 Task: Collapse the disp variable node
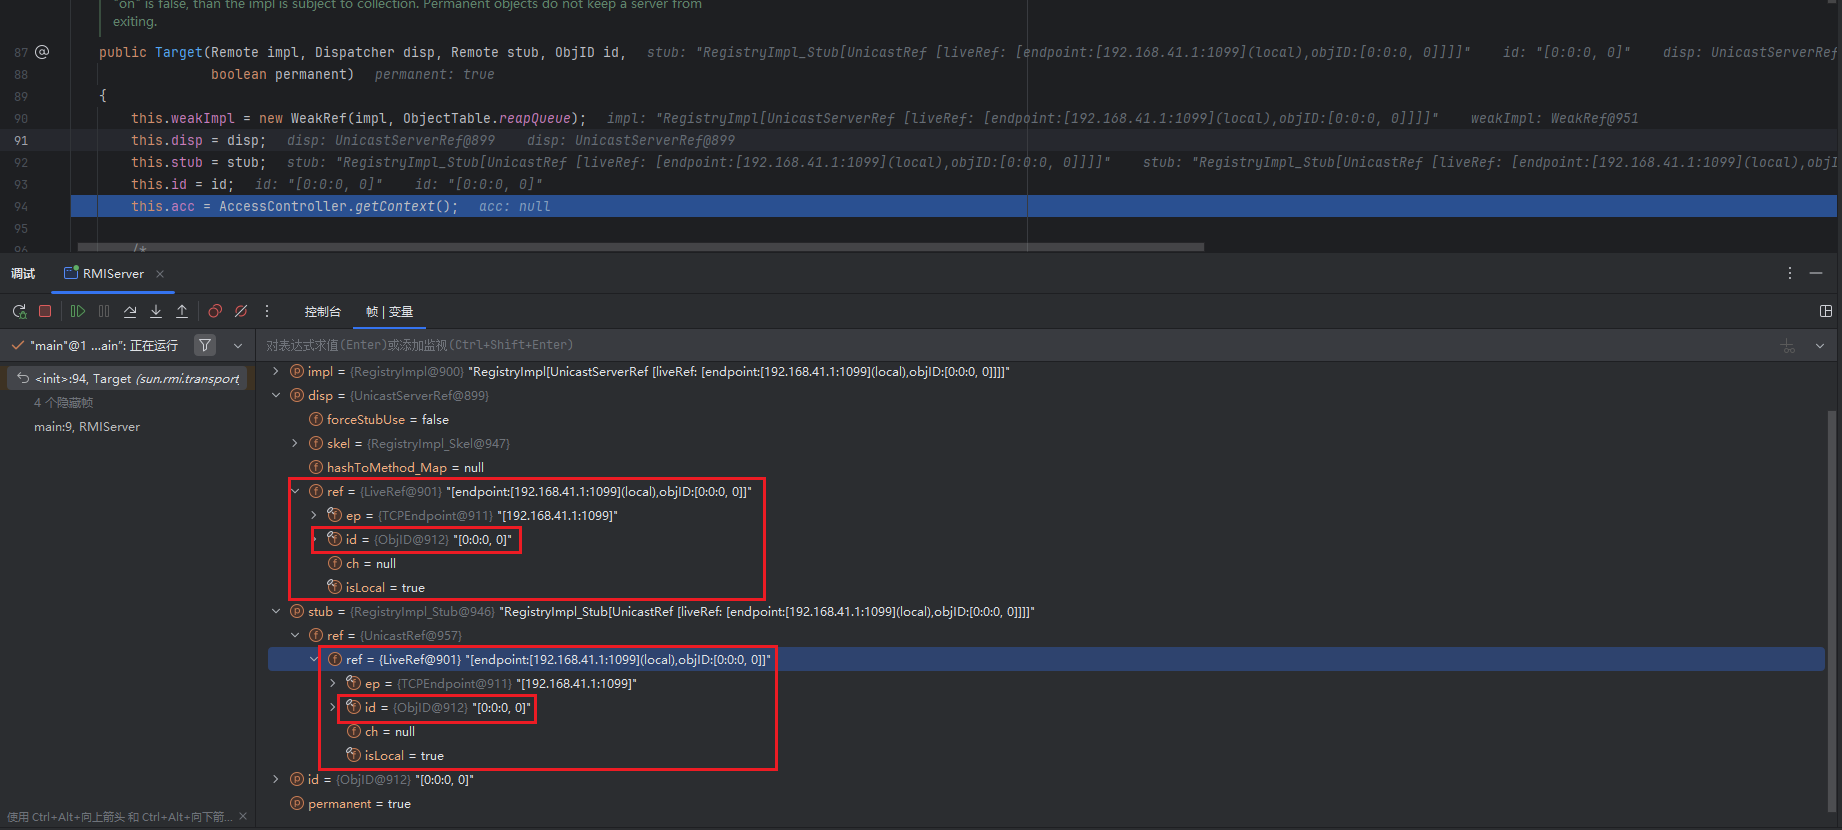(277, 395)
